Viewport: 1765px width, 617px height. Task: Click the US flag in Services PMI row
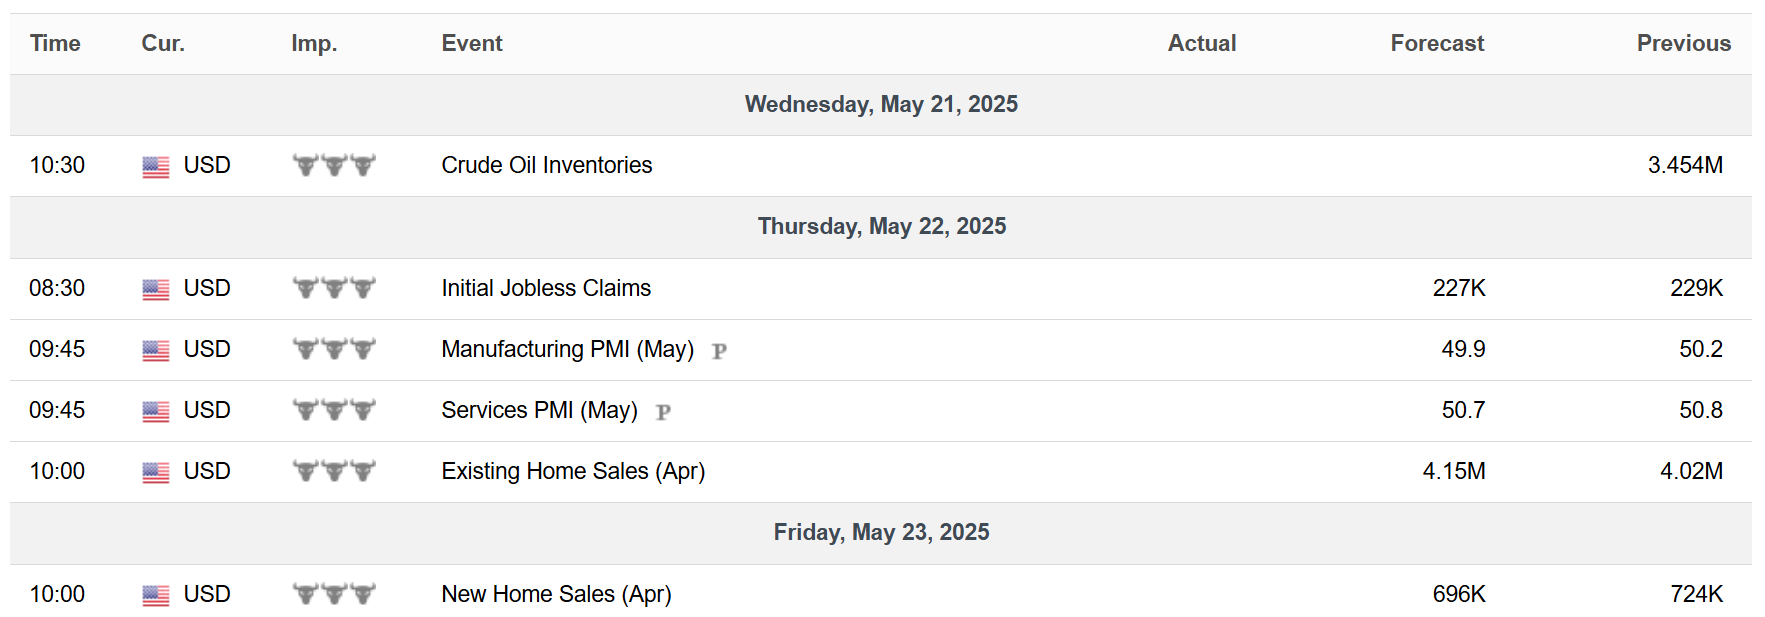point(156,412)
